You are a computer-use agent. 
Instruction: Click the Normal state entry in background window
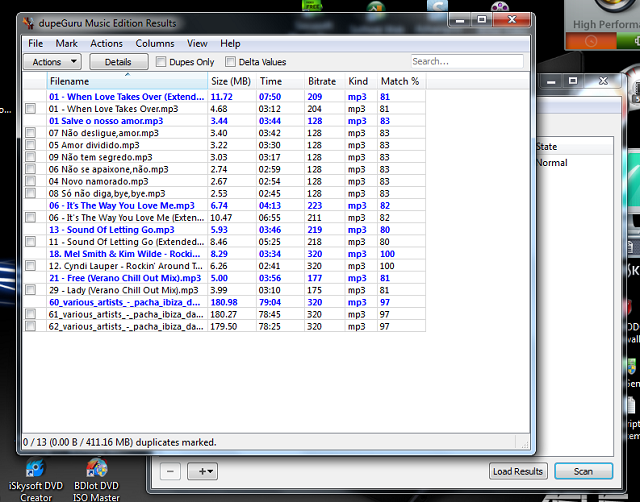552,162
